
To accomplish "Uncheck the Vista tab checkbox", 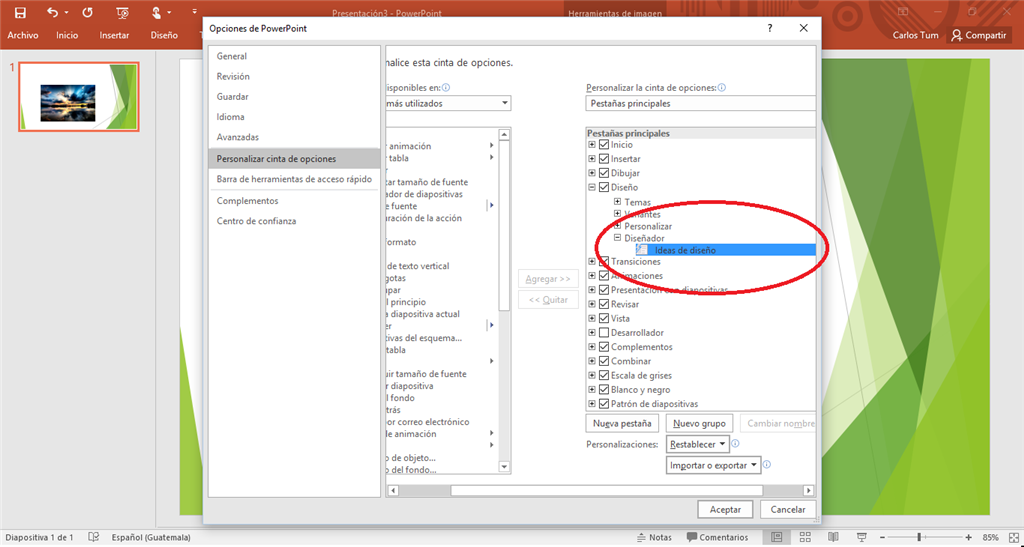I will pos(603,319).
